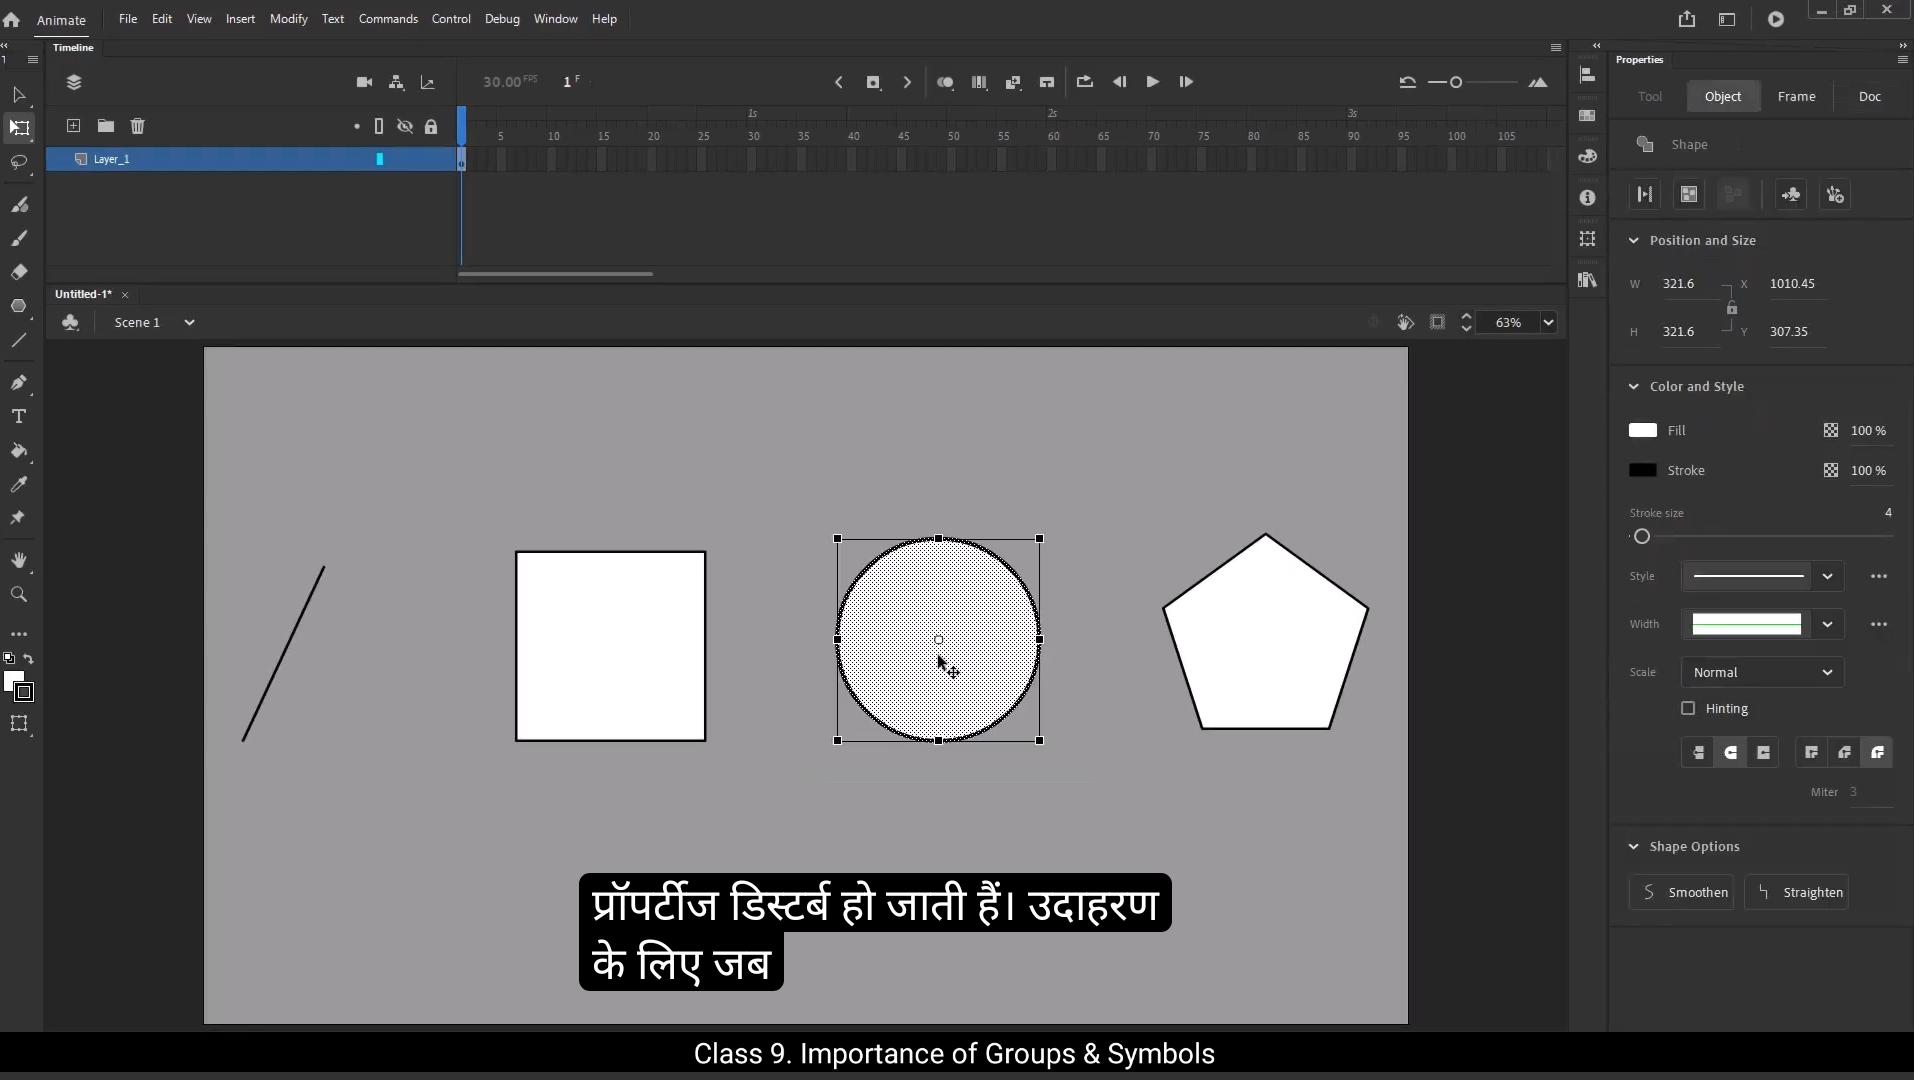Select the Text tool
The width and height of the screenshot is (1914, 1080).
coord(18,416)
